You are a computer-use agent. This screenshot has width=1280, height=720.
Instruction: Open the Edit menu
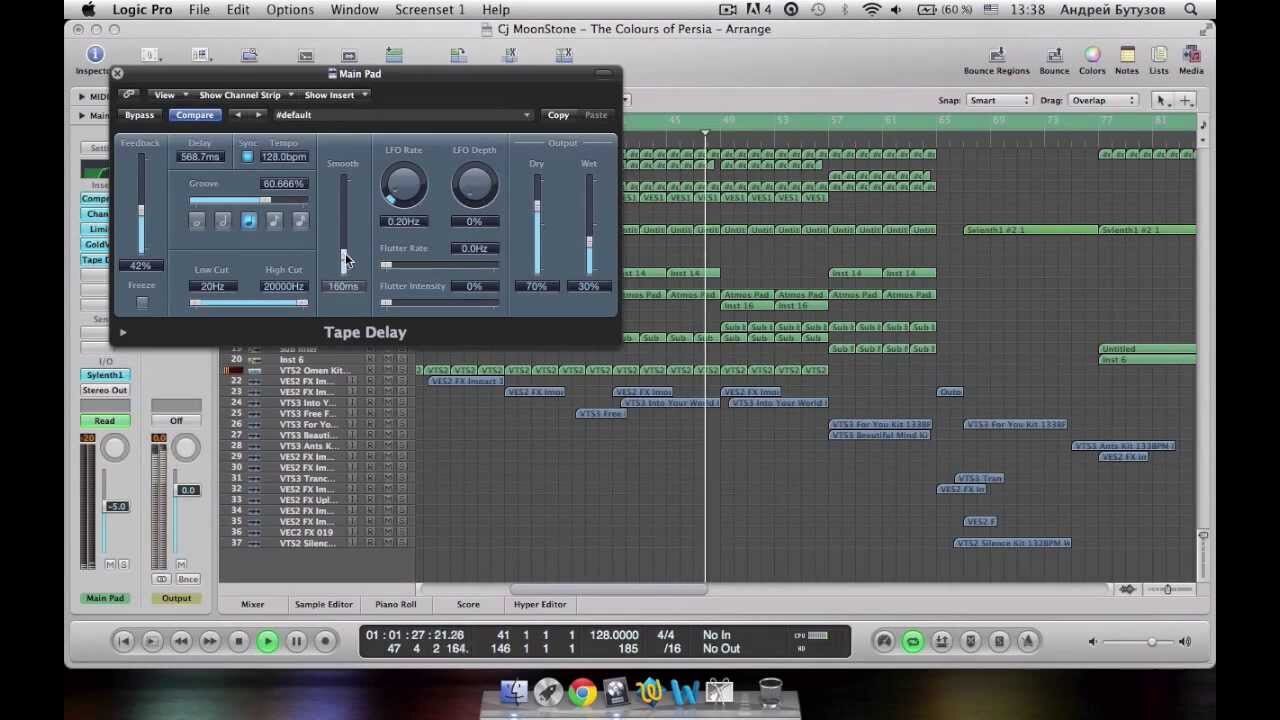tap(238, 9)
